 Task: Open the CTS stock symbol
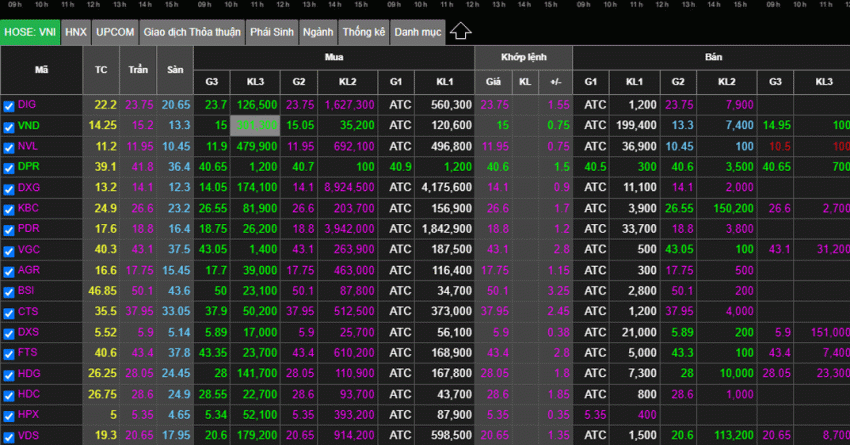28,311
